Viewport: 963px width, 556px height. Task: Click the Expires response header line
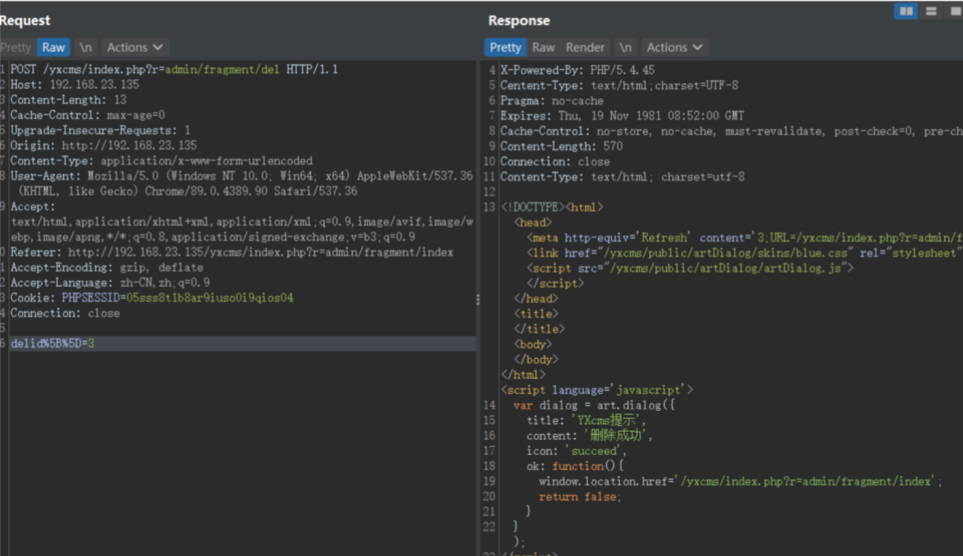[622, 116]
